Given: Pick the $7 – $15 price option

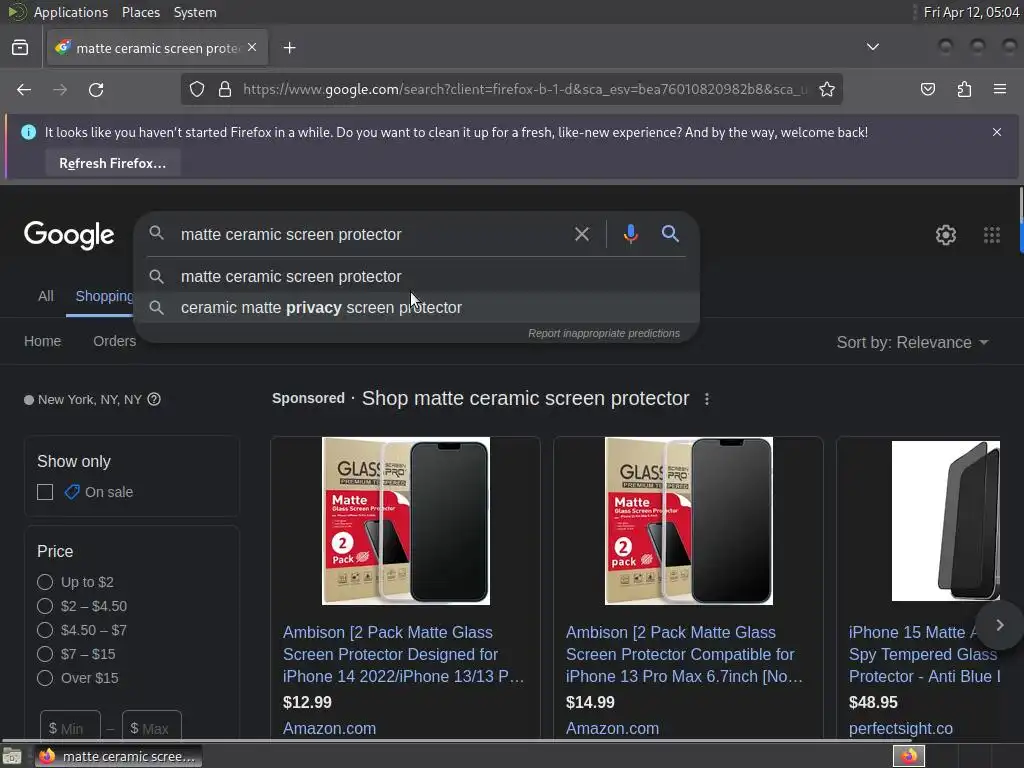Looking at the screenshot, I should [x=45, y=654].
